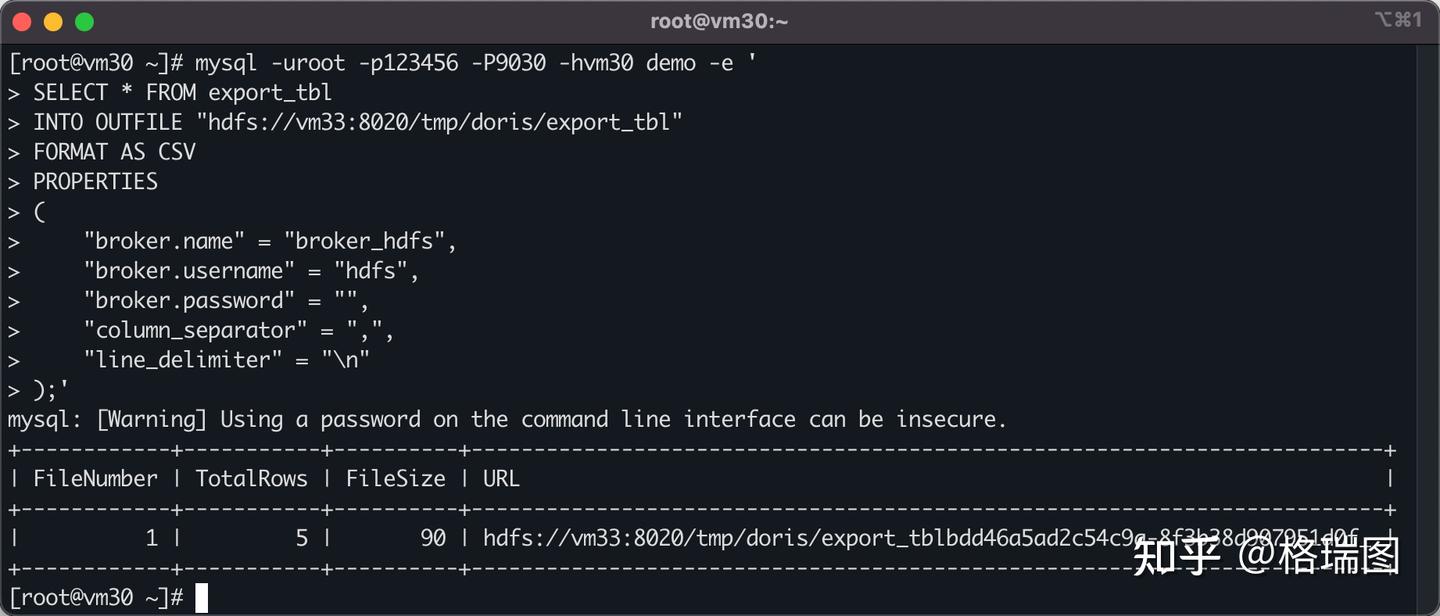This screenshot has width=1440, height=616.
Task: Maximize the terminal using green button
Action: pos(84,21)
